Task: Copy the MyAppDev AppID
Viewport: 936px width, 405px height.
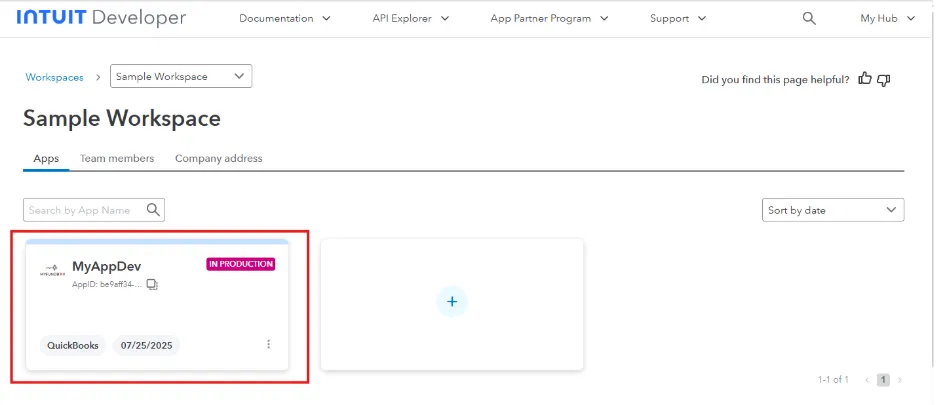Action: coord(152,284)
